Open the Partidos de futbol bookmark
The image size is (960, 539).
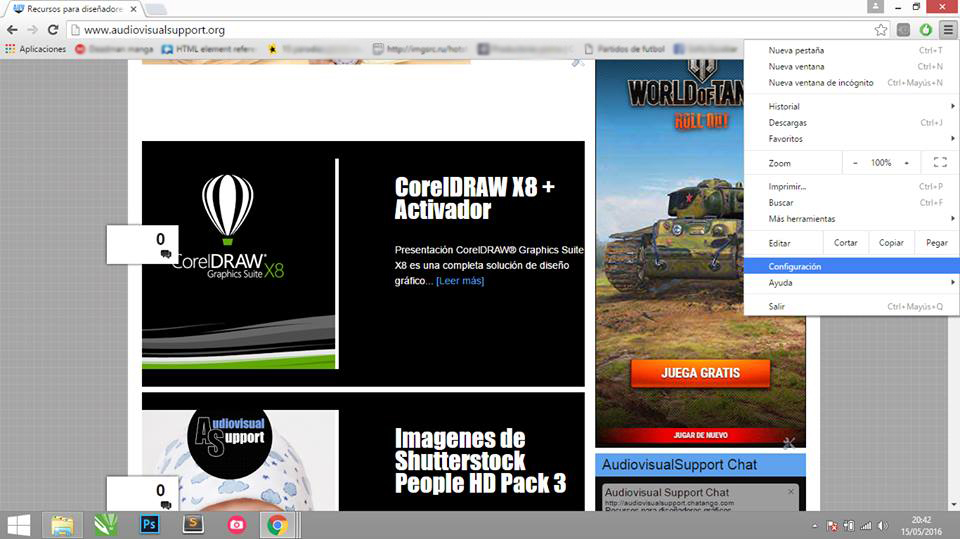click(x=624, y=49)
